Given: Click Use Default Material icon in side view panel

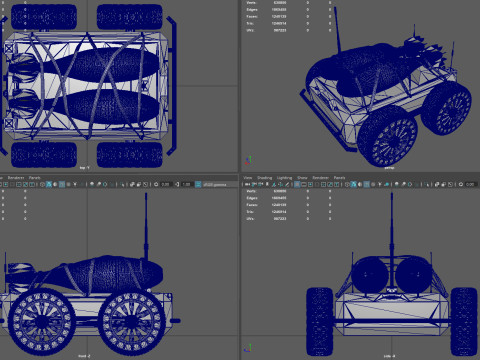Looking at the screenshot, I should (x=360, y=184).
